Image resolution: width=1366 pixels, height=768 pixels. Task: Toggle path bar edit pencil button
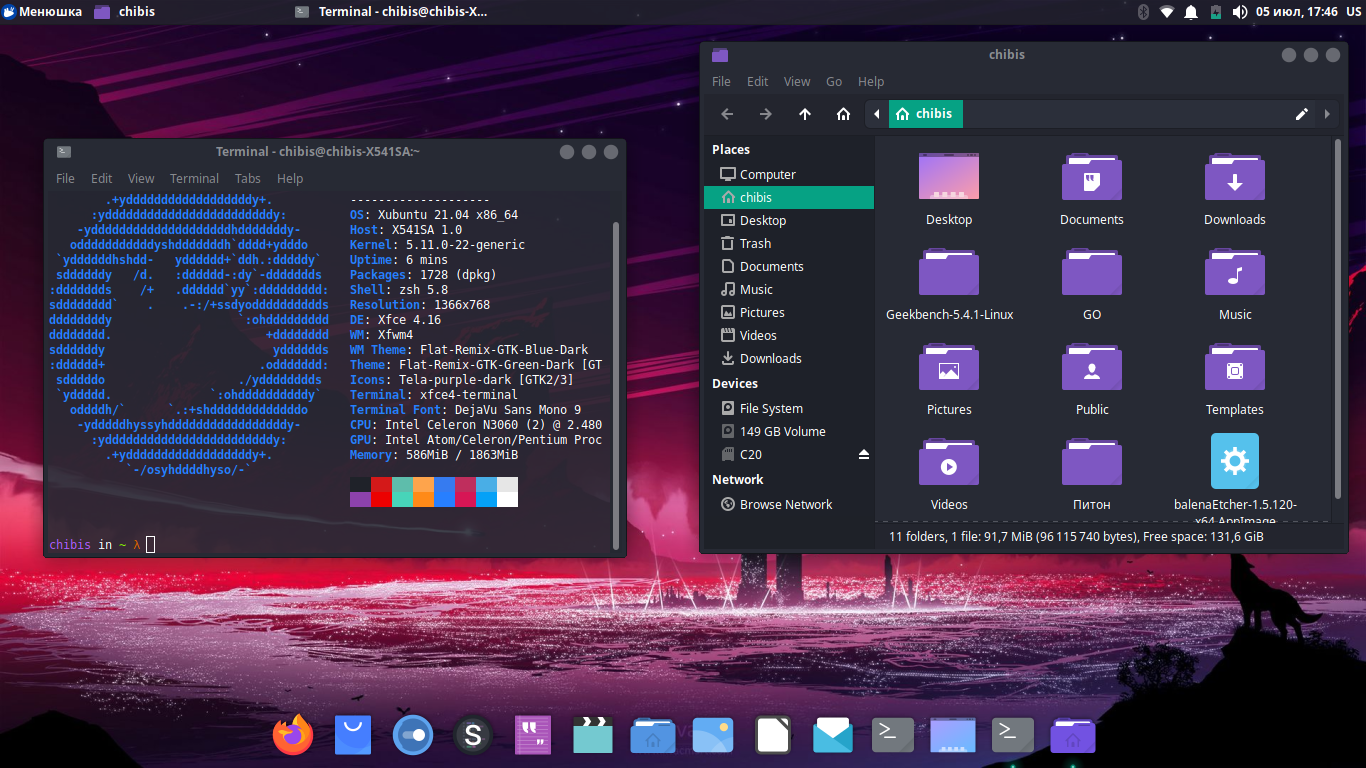click(x=1301, y=114)
